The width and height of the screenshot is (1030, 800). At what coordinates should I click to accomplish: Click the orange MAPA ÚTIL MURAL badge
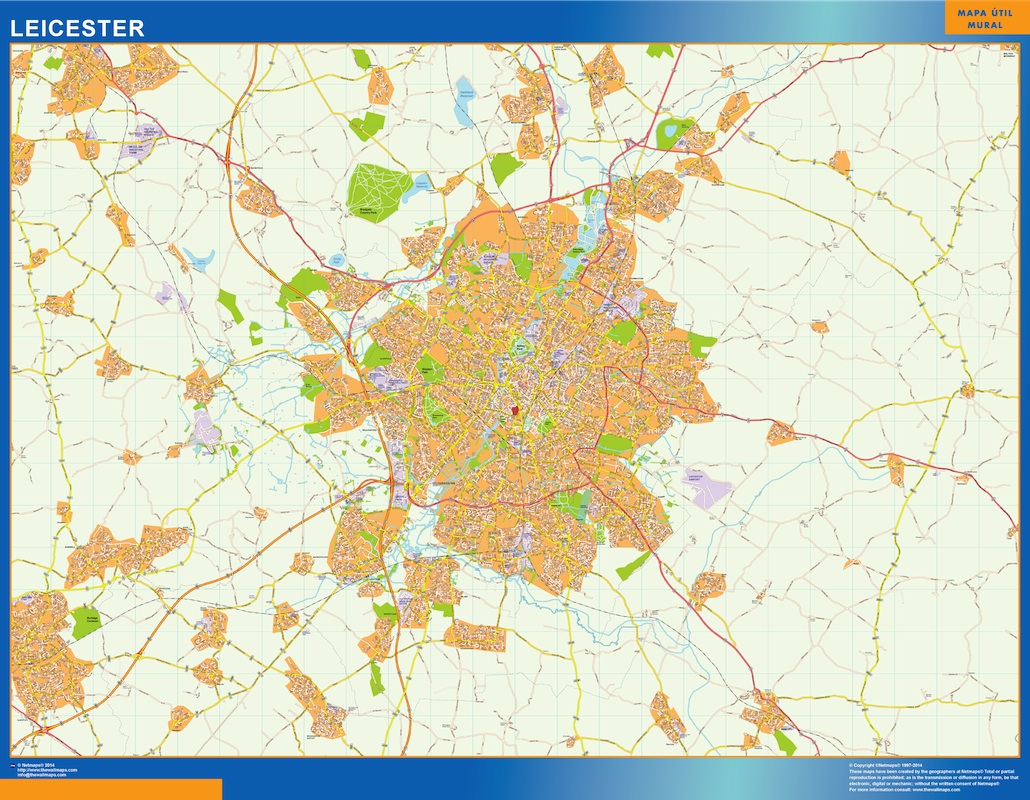[985, 18]
